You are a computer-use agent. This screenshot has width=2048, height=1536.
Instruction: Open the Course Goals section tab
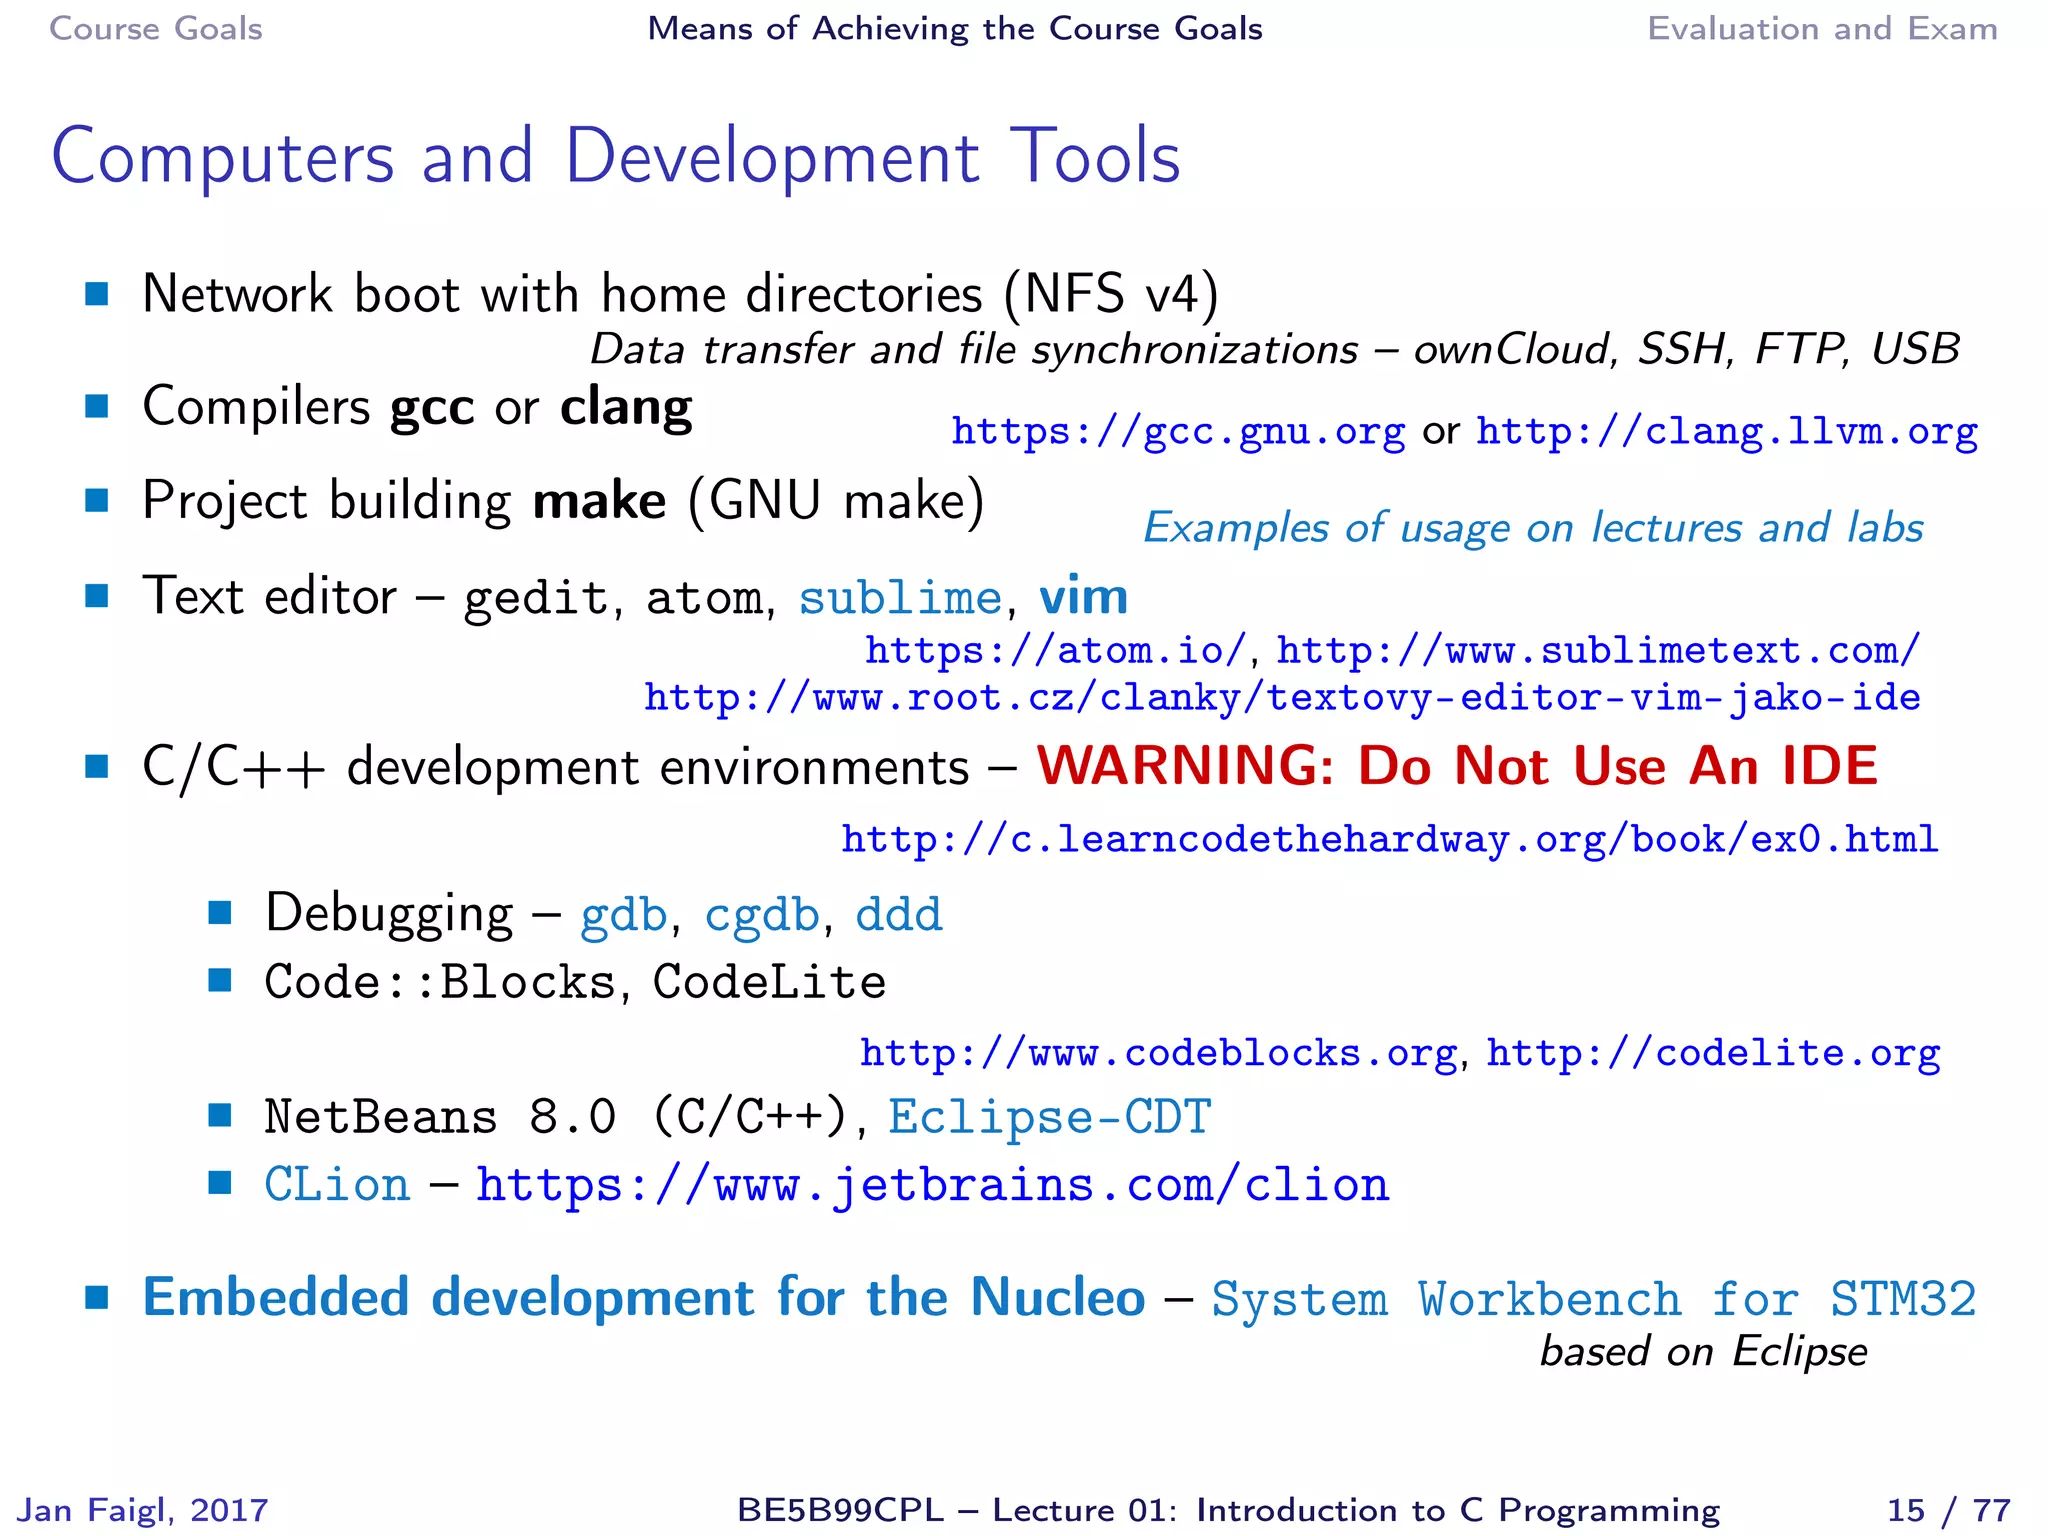click(x=156, y=28)
